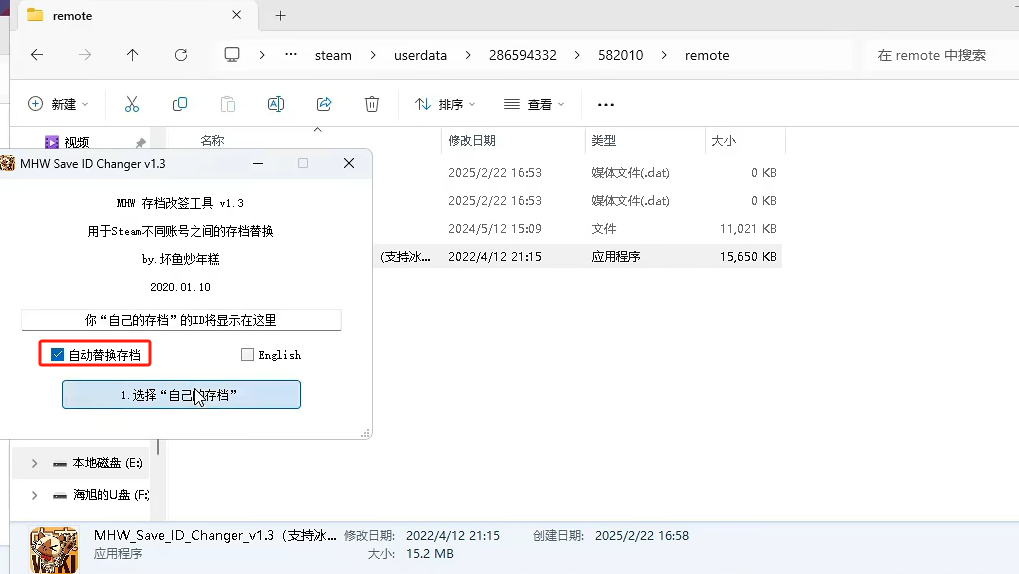Select 本地磁盘 (E:) in sidebar
Image resolution: width=1019 pixels, height=574 pixels.
(x=107, y=463)
